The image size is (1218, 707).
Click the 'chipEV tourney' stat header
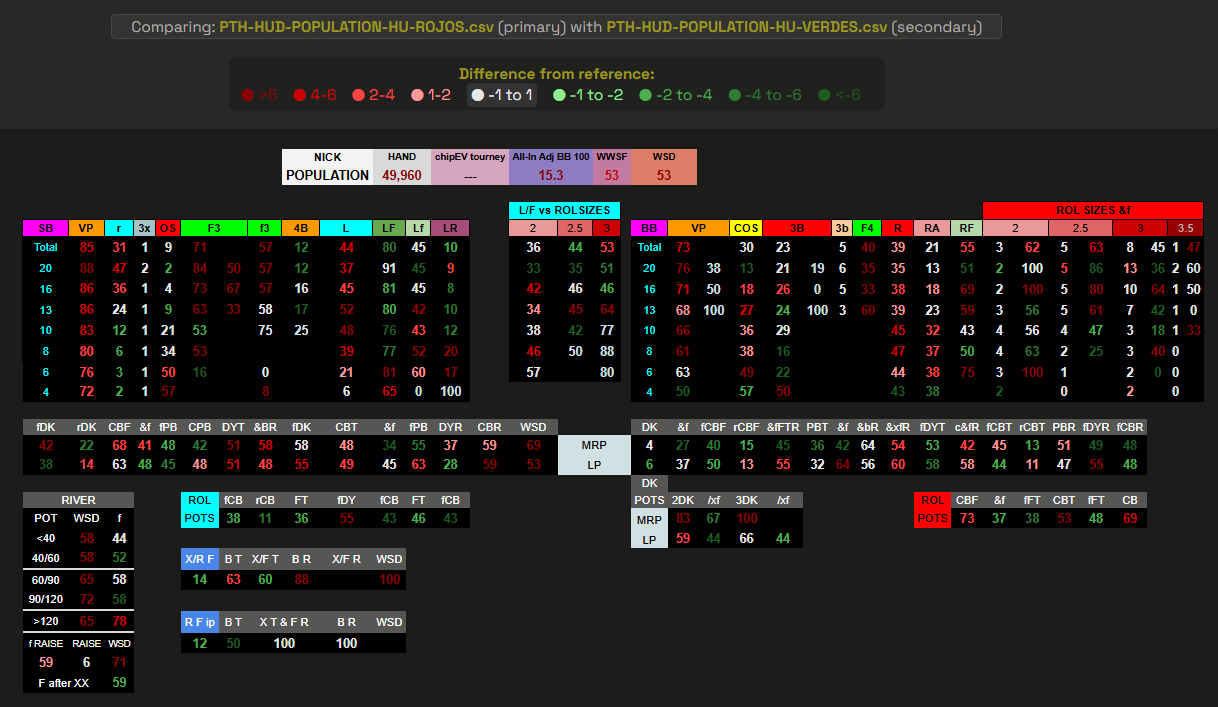click(x=470, y=157)
